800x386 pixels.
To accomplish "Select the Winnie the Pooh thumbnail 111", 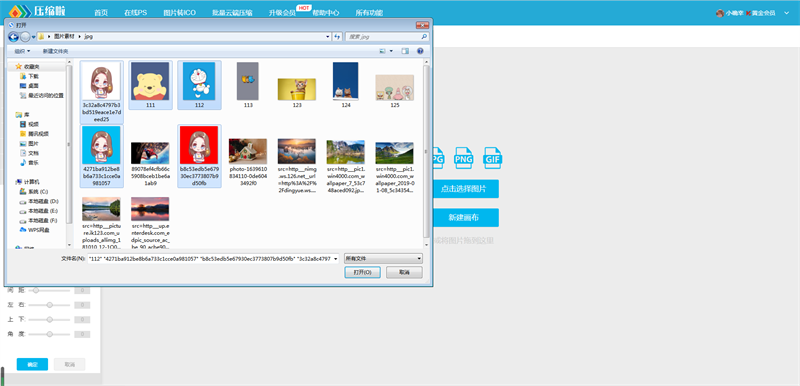I will click(x=151, y=85).
